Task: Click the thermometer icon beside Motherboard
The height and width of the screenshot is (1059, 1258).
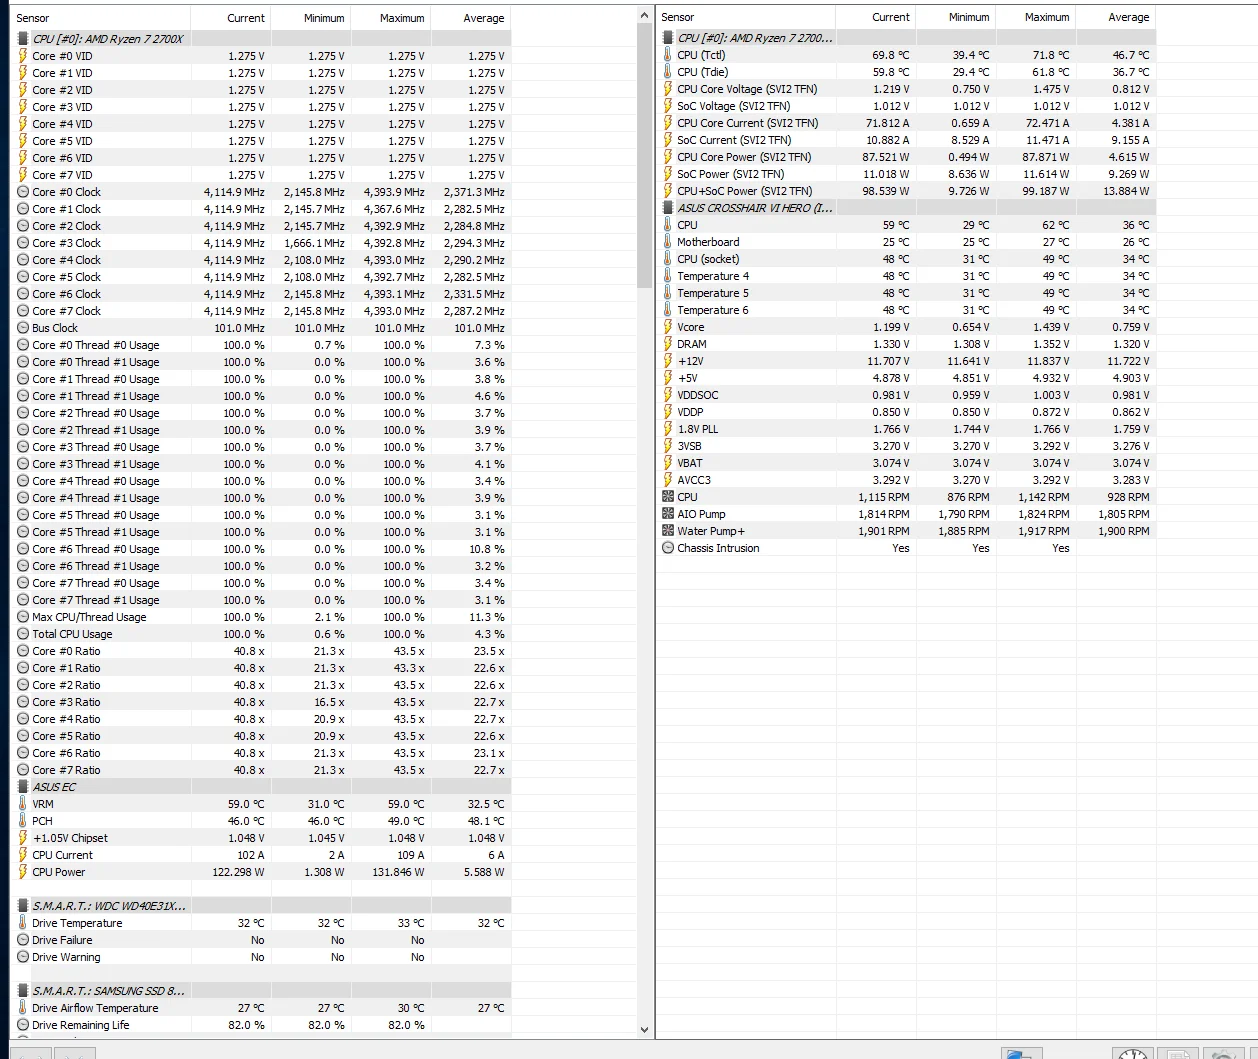Action: [668, 242]
